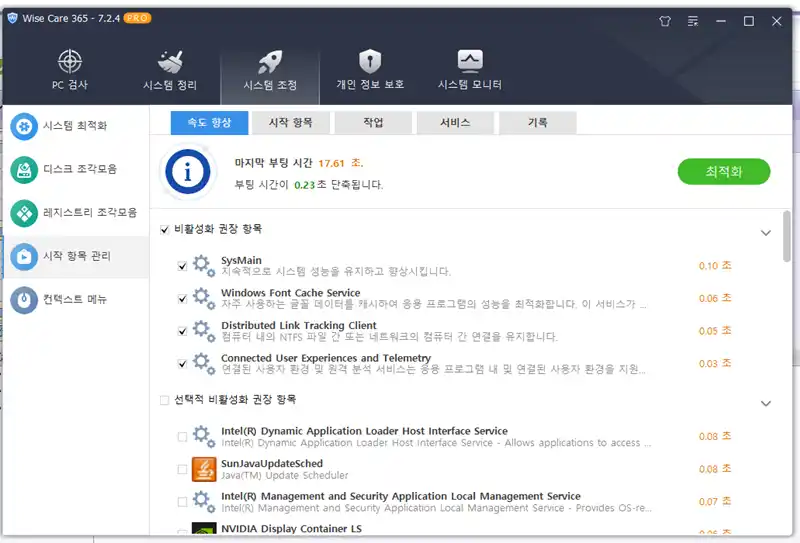Collapse the 선택적 비활성화 권장 항목 section chevron
Screen dimensions: 800x543
point(766,403)
